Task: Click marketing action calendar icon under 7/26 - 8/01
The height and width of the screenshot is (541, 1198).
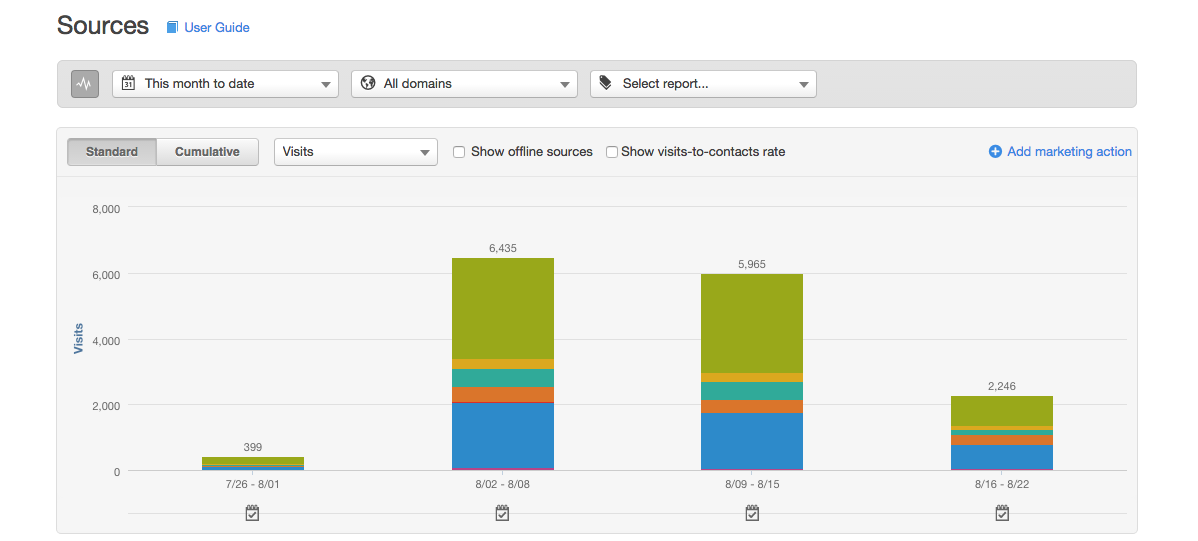Action: click(x=252, y=513)
